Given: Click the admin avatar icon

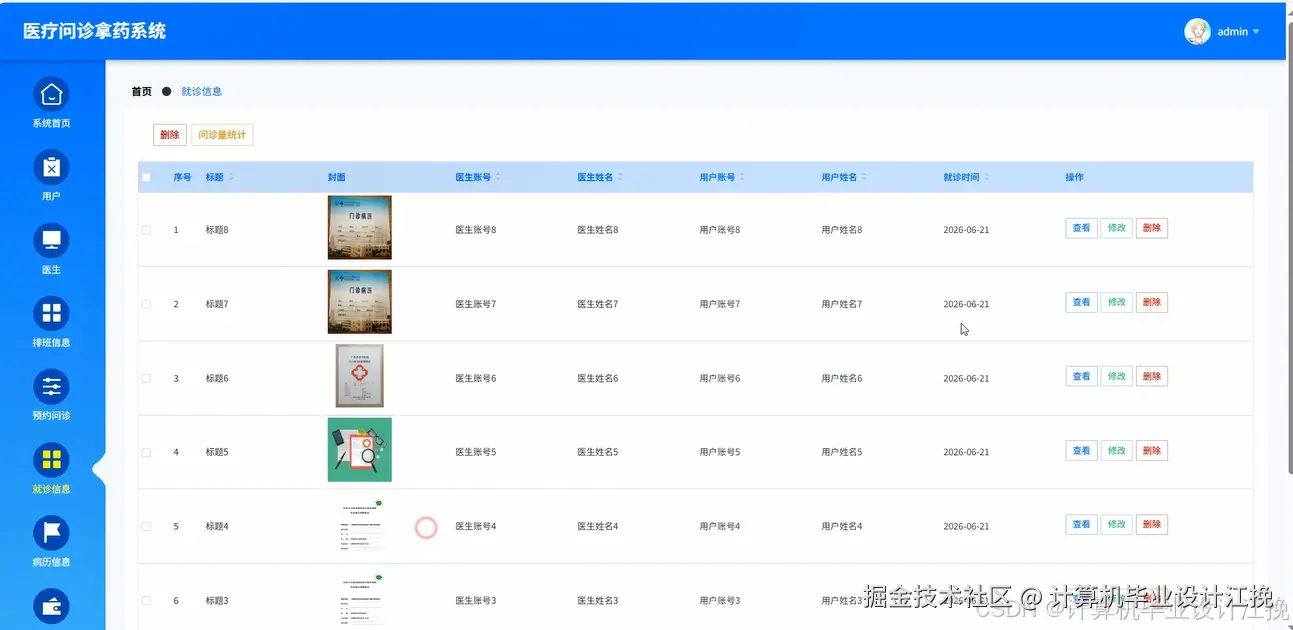Looking at the screenshot, I should (1197, 31).
